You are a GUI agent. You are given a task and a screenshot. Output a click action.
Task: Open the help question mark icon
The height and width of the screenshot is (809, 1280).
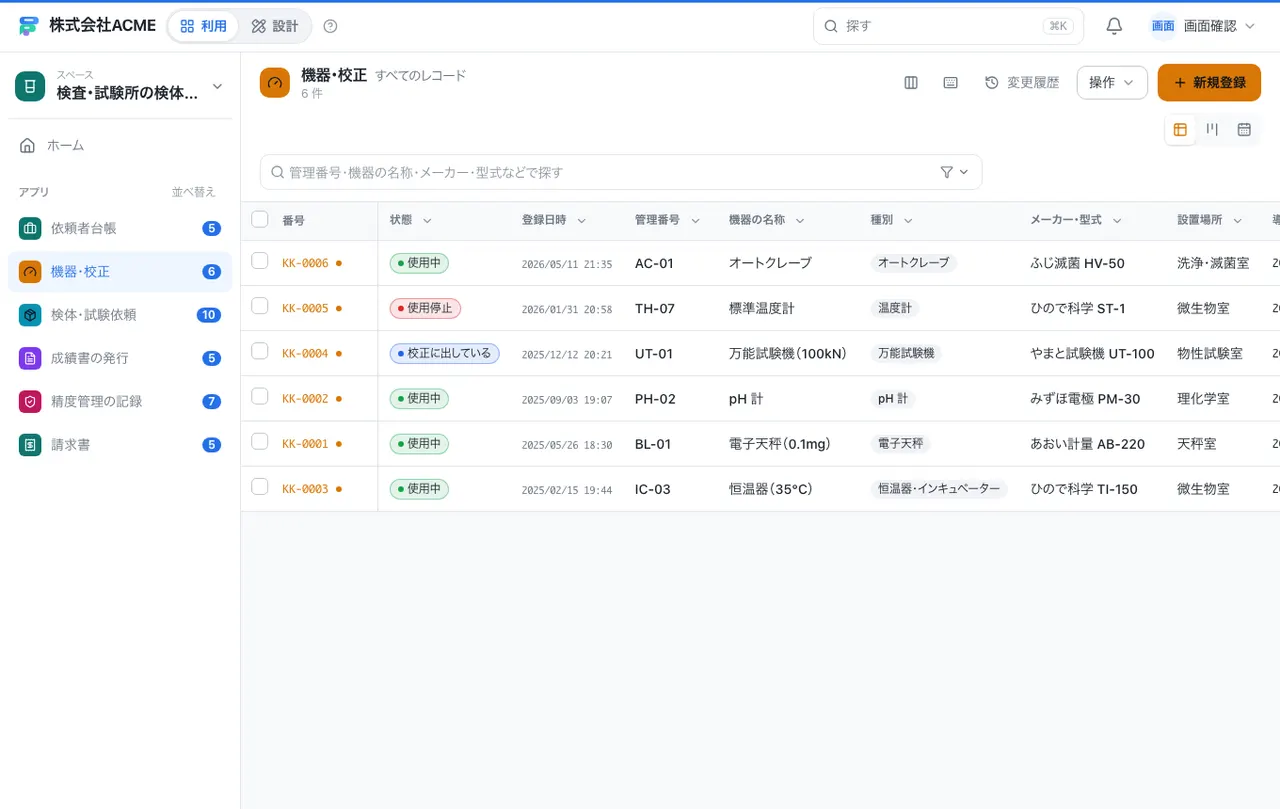(x=331, y=26)
